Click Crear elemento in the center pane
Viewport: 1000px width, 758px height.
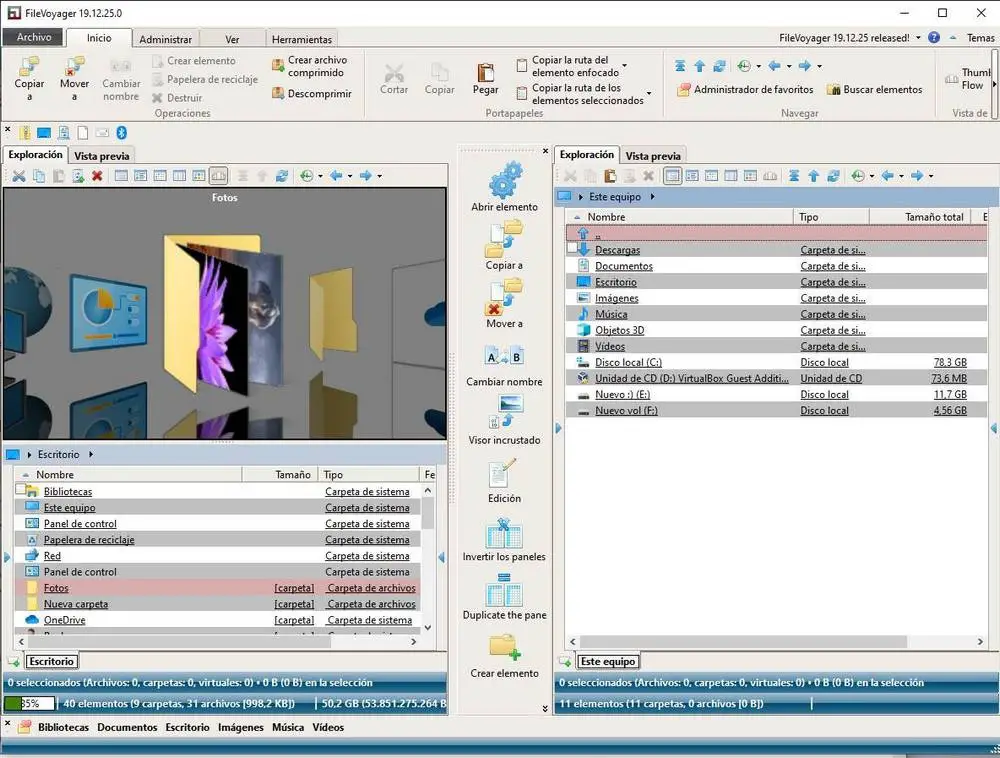[504, 655]
